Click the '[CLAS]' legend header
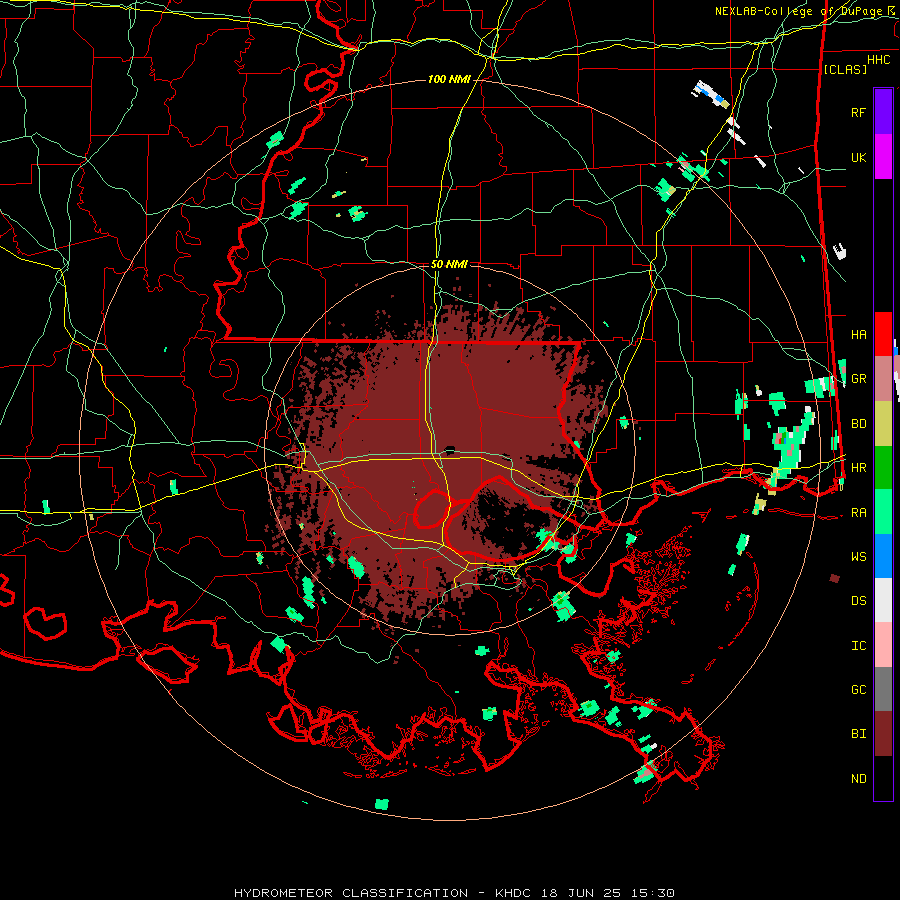 click(x=845, y=69)
